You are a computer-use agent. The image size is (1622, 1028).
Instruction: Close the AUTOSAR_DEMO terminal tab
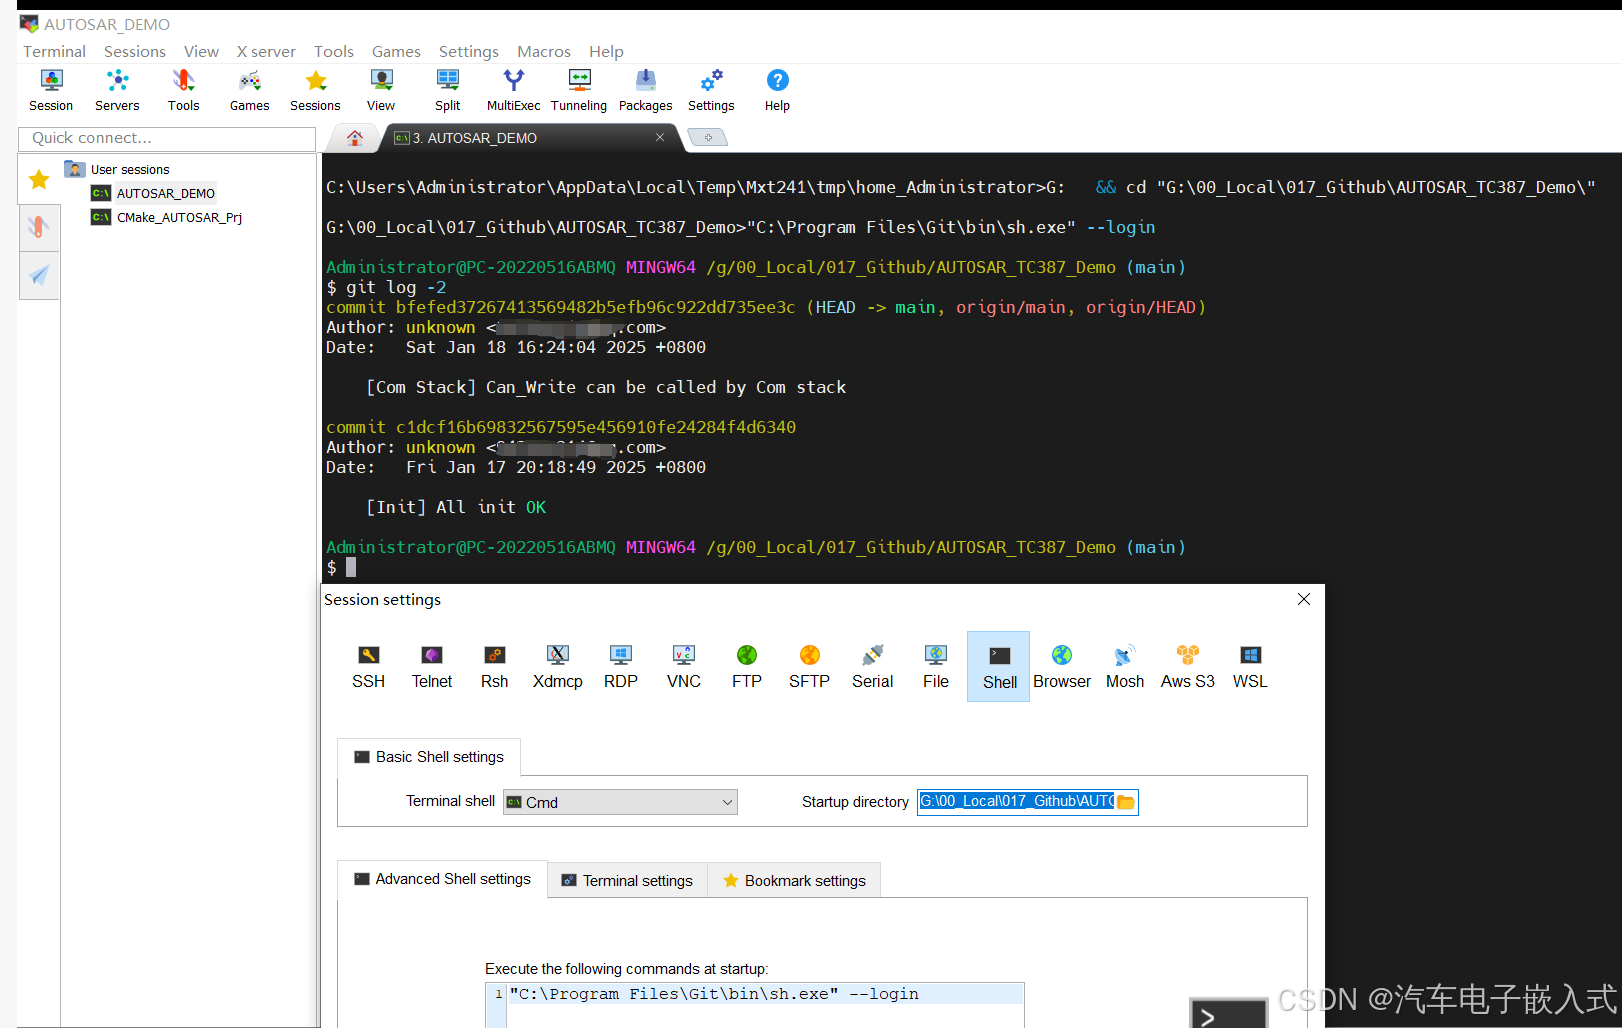point(660,137)
